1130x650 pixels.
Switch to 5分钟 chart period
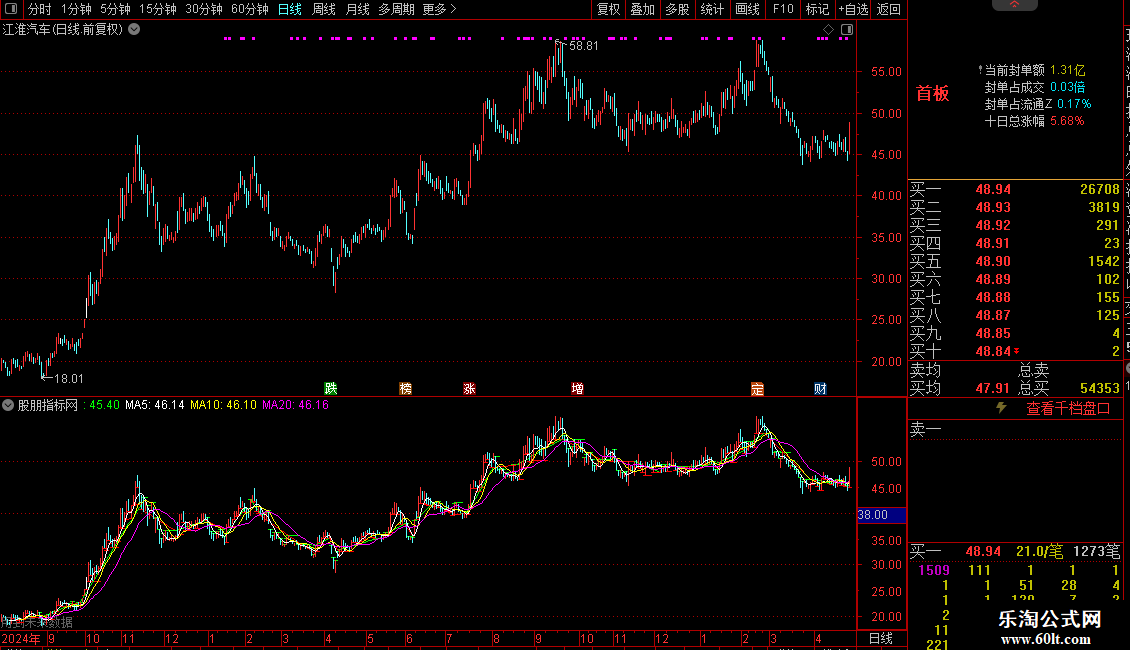pos(115,9)
